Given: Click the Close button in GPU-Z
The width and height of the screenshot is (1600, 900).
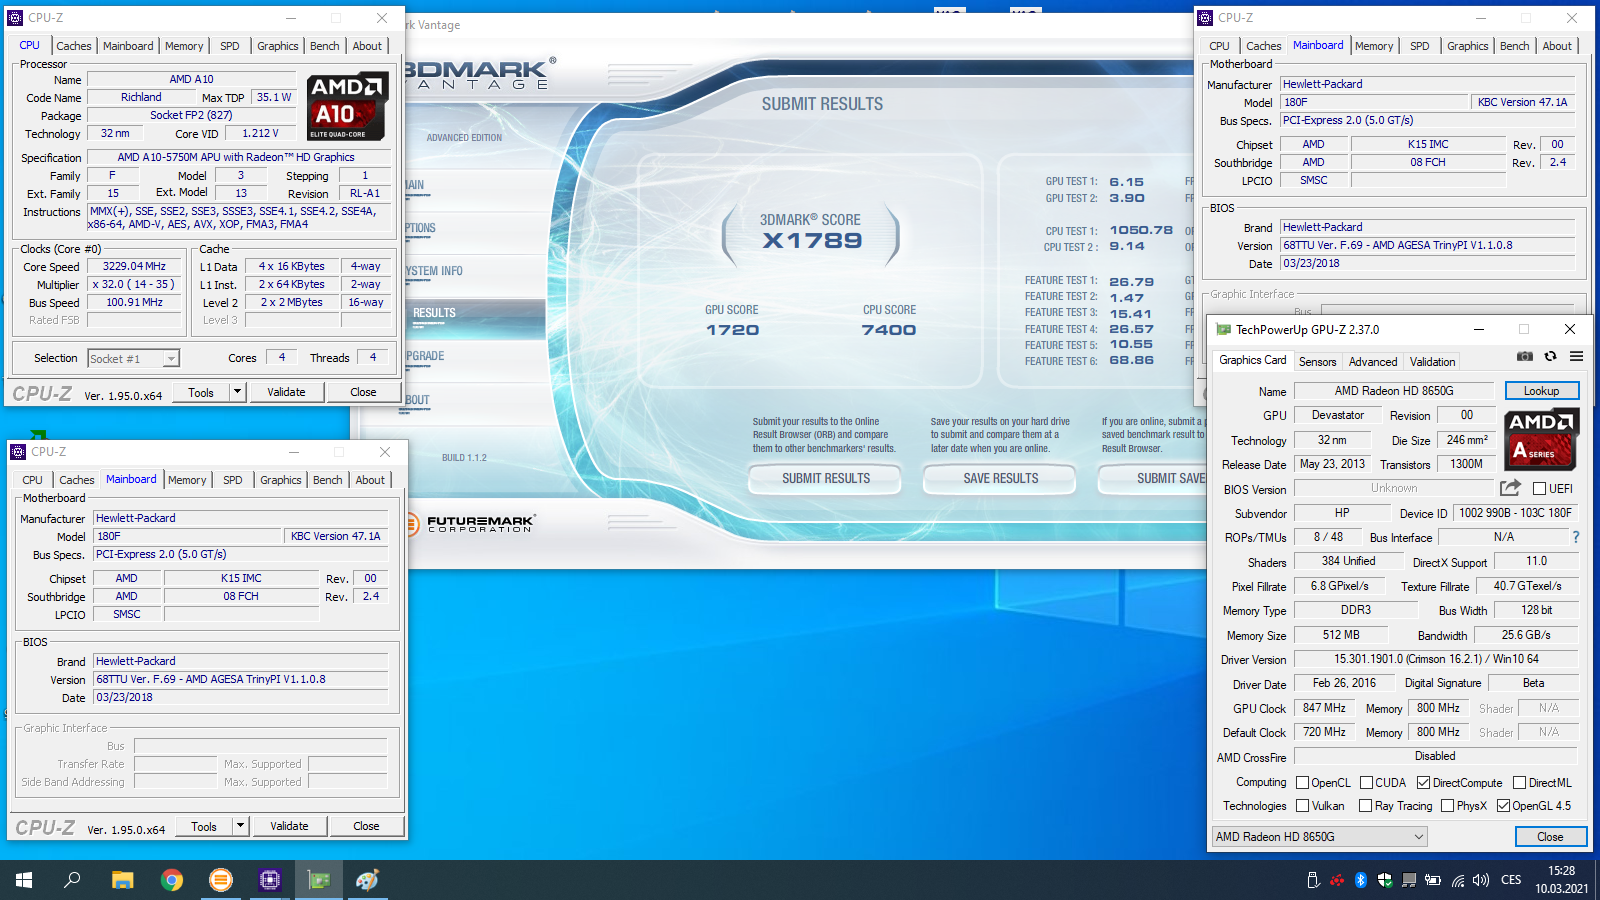Looking at the screenshot, I should click(1550, 837).
